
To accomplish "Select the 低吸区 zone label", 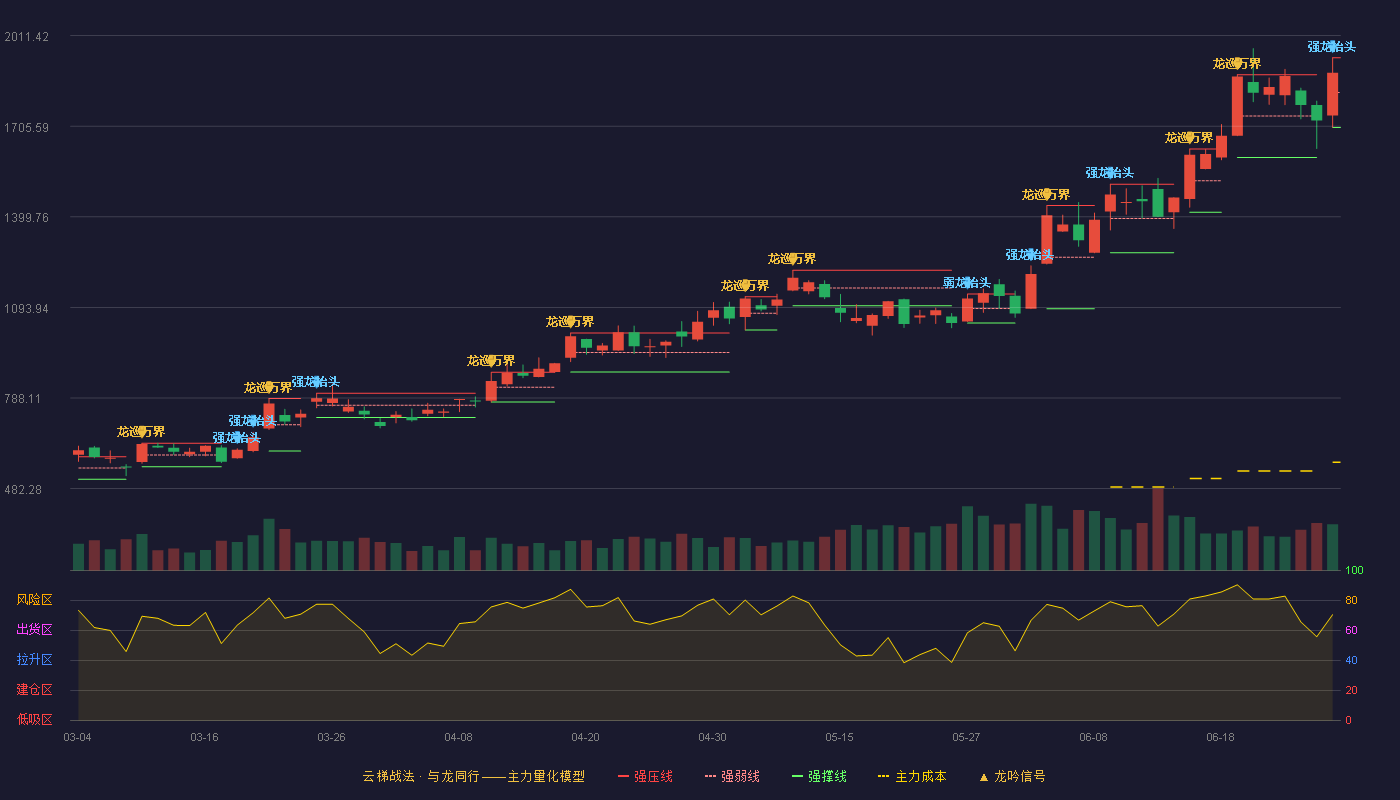I will [34, 720].
